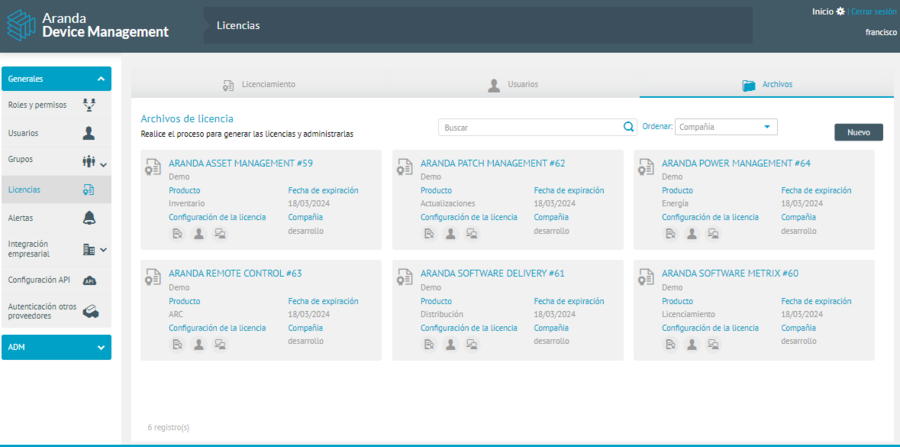Viewport: 900px width, 447px height.
Task: Open user config icon for ASSET MANAGEMENT #59
Action: 199,234
